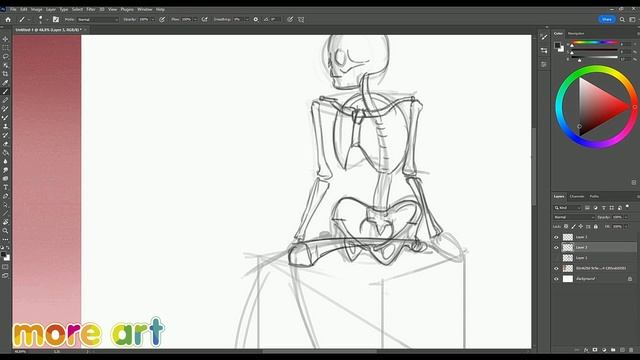Viewport: 640px width, 360px height.
Task: Open the brush settings icon in collapsed panel strip
Action: pyautogui.click(x=544, y=37)
